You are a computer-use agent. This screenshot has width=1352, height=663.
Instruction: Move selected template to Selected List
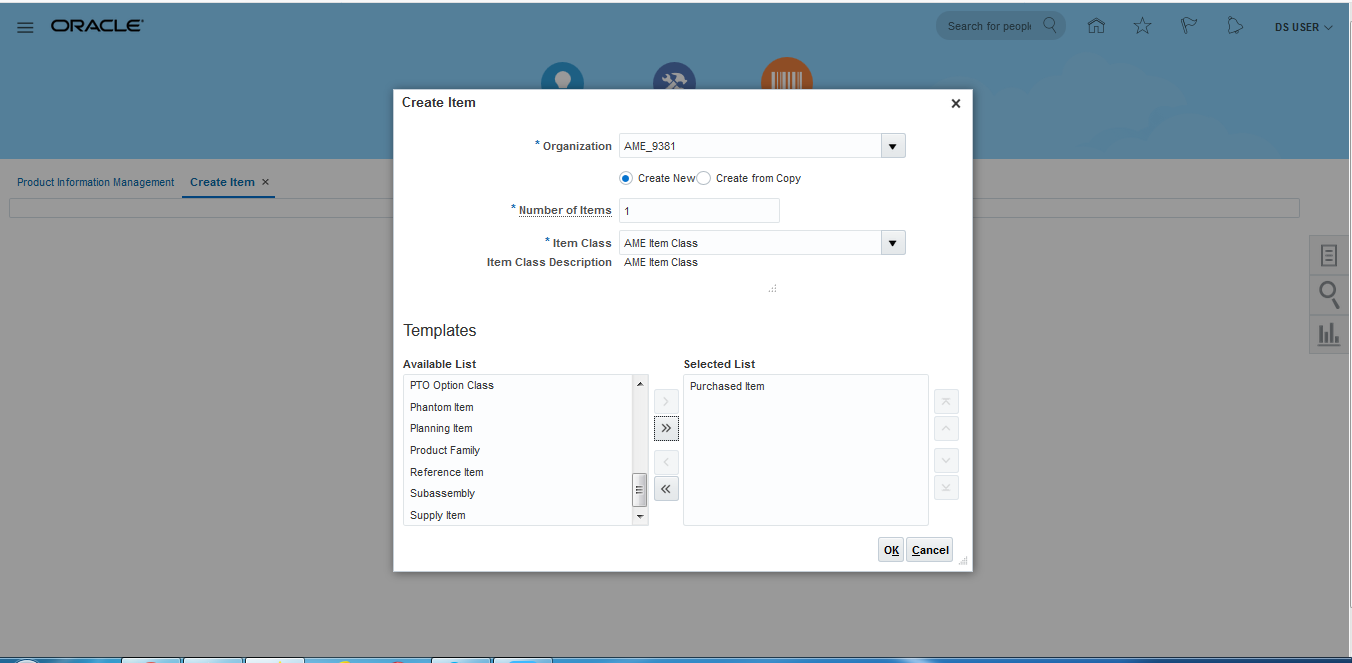pos(666,401)
